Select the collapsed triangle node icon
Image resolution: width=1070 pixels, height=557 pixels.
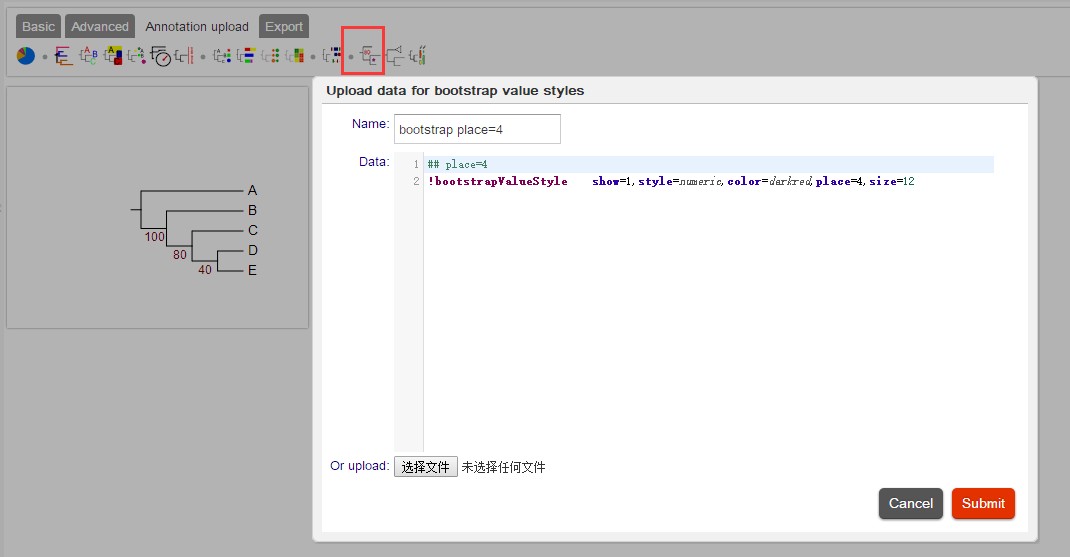click(x=394, y=56)
